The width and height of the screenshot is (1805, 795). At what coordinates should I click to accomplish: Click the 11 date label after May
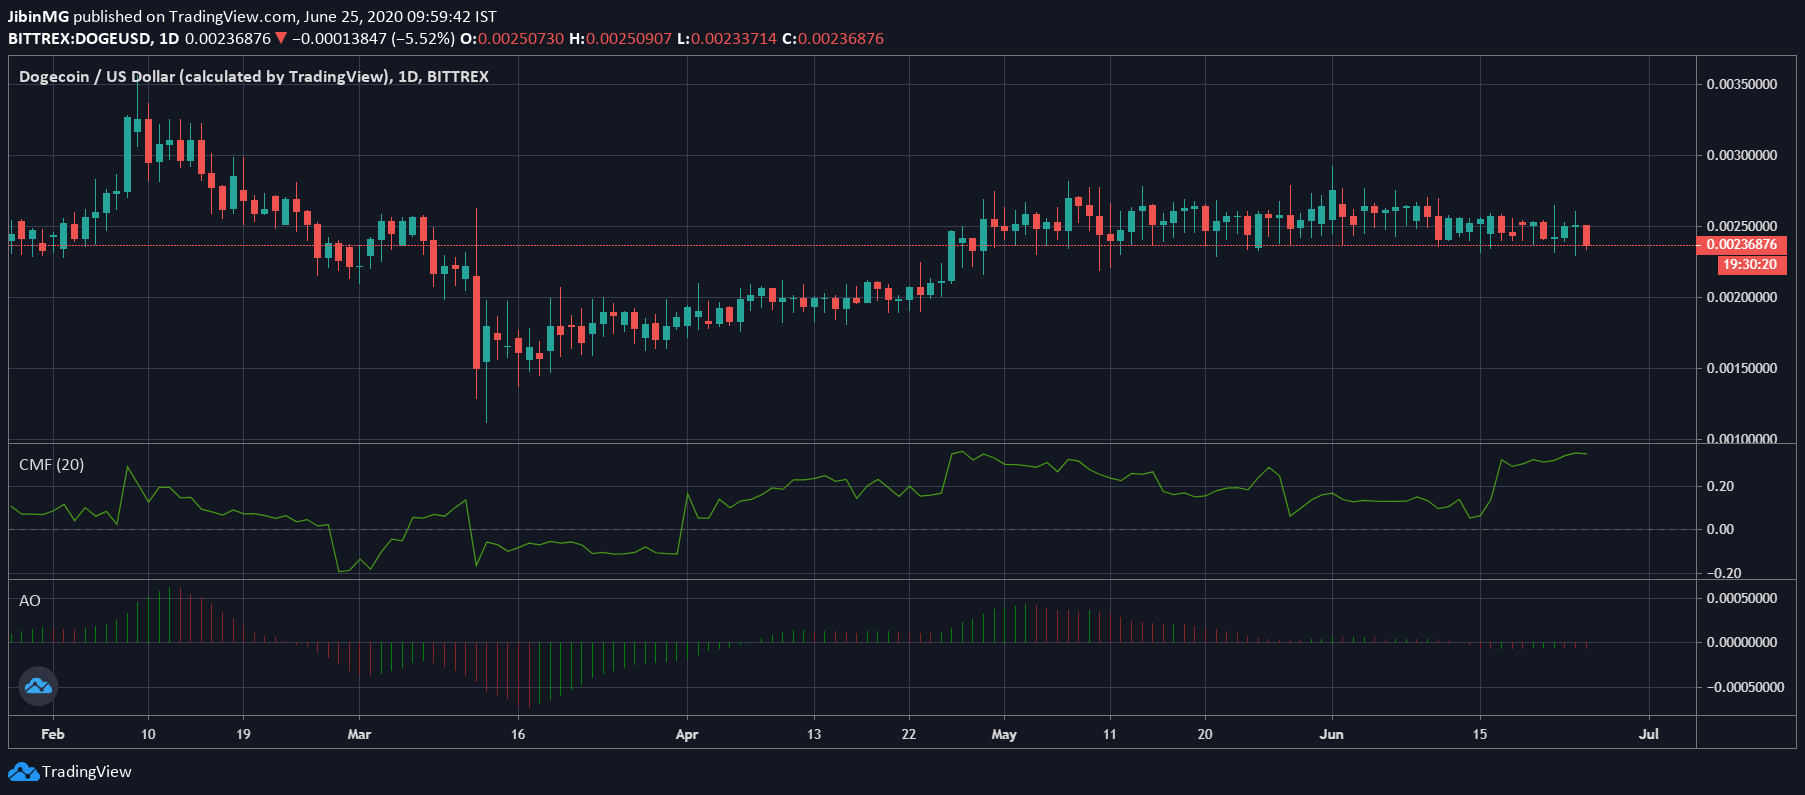pos(1110,734)
